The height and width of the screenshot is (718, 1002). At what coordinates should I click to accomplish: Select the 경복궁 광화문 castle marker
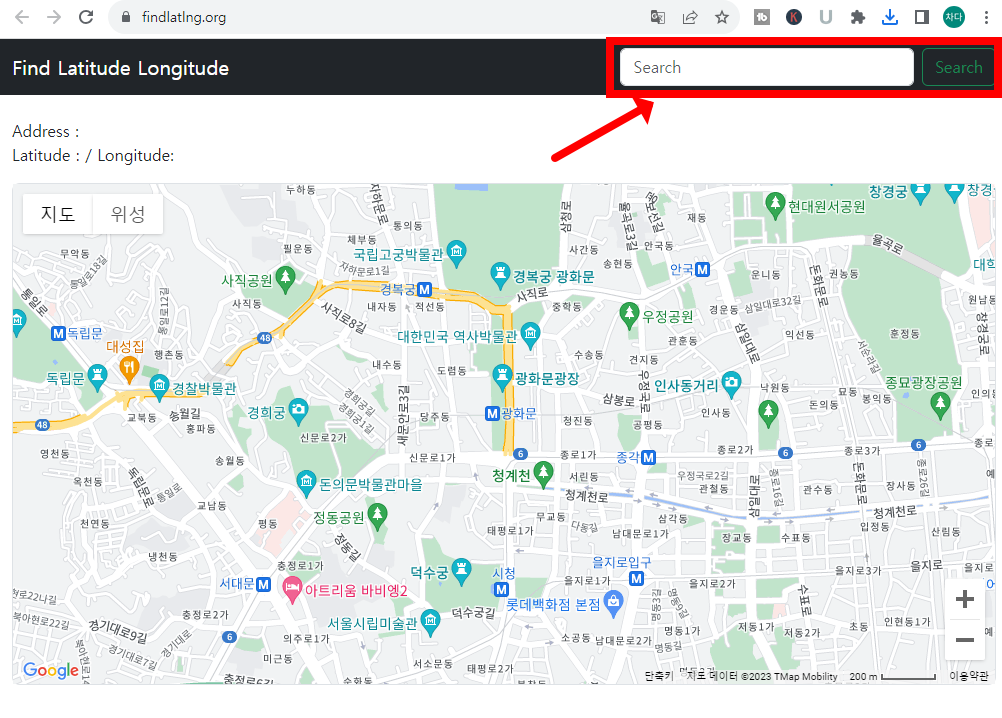click(x=500, y=275)
